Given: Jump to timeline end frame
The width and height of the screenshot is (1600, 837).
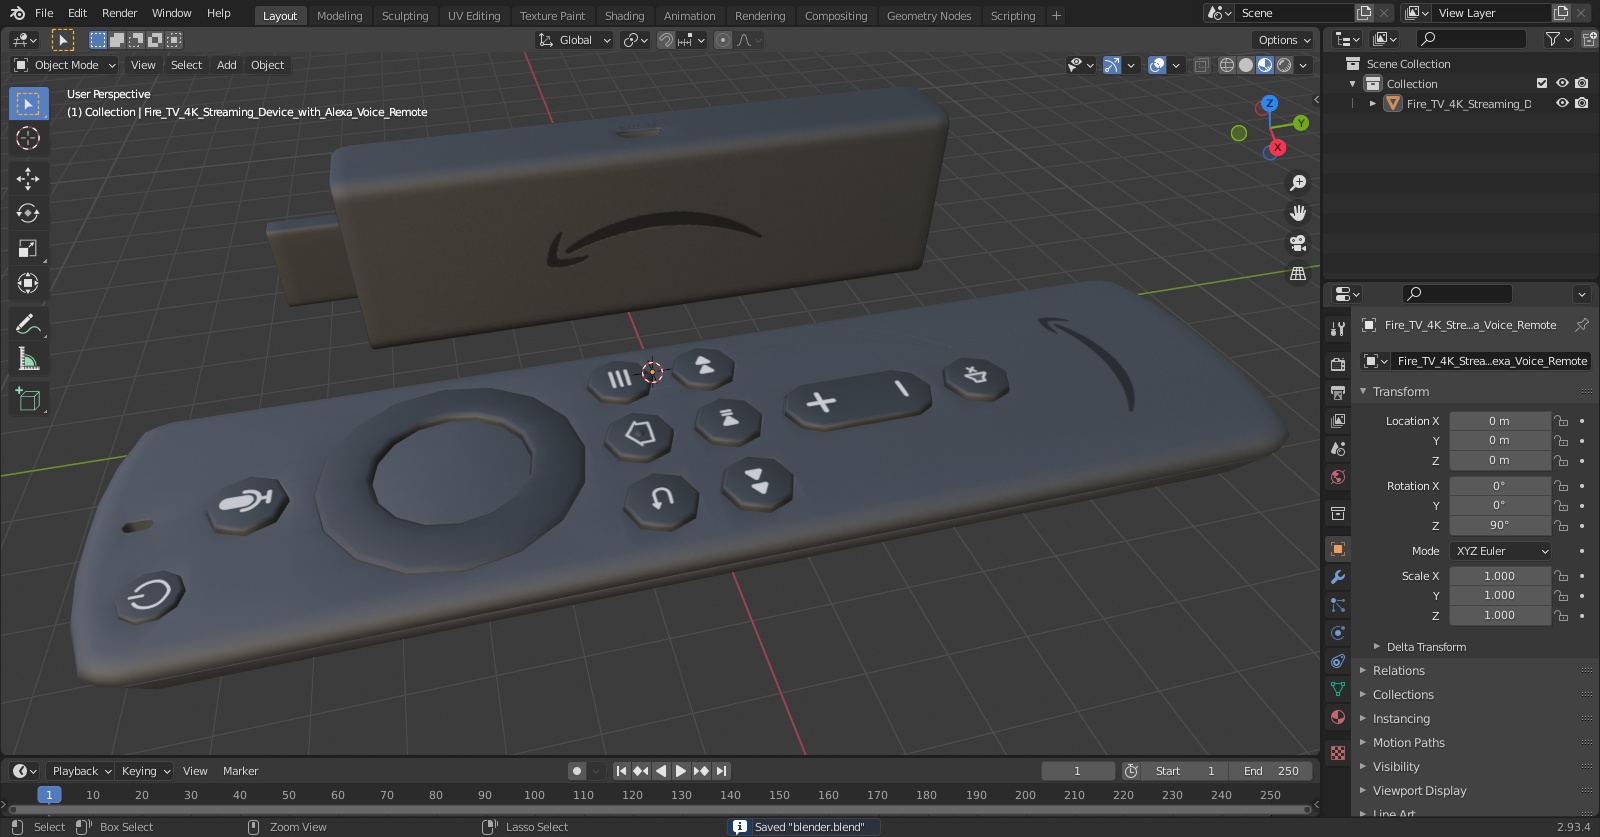Looking at the screenshot, I should tap(721, 771).
